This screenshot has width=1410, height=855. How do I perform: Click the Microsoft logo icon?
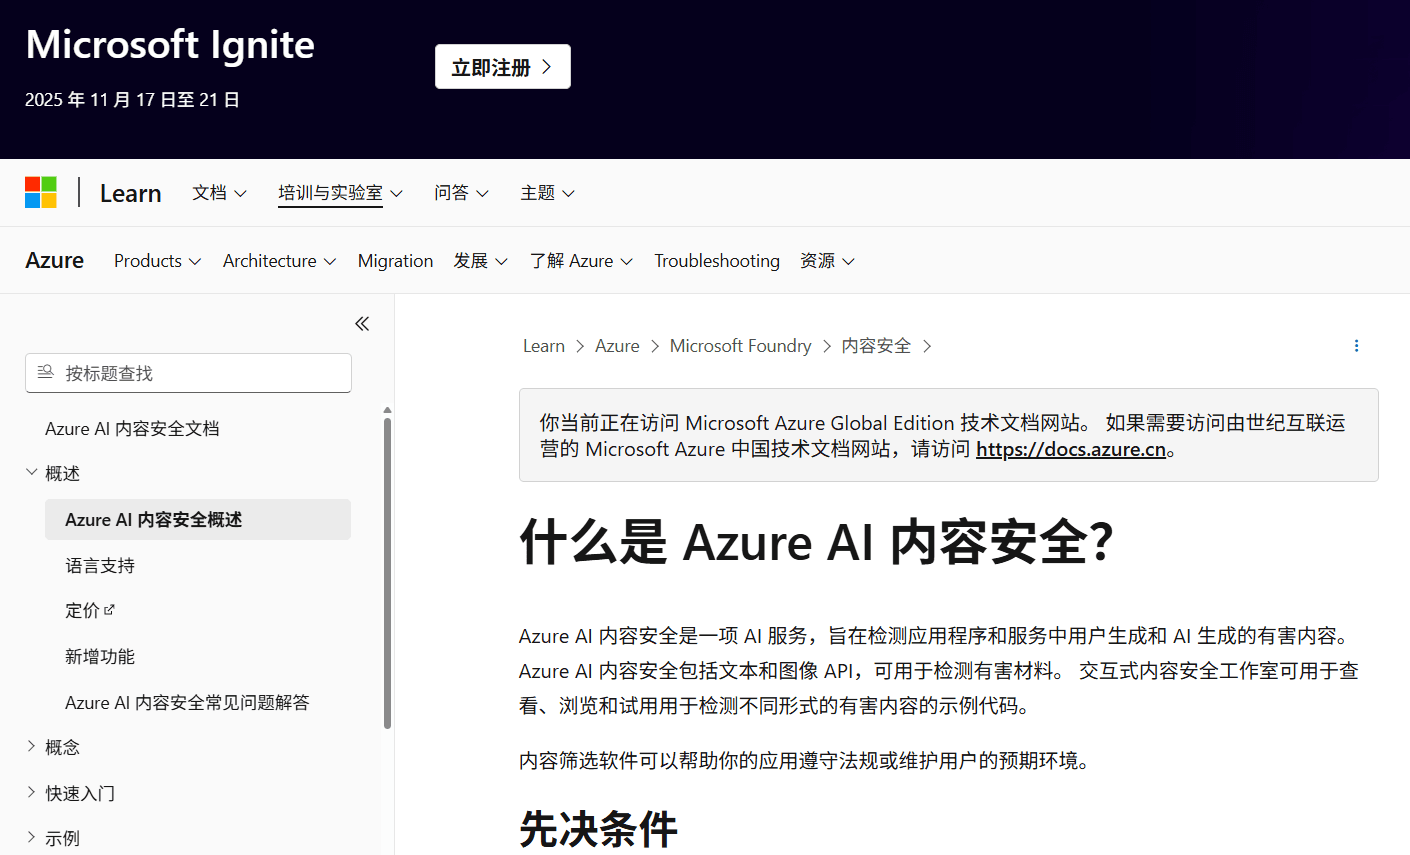tap(41, 192)
